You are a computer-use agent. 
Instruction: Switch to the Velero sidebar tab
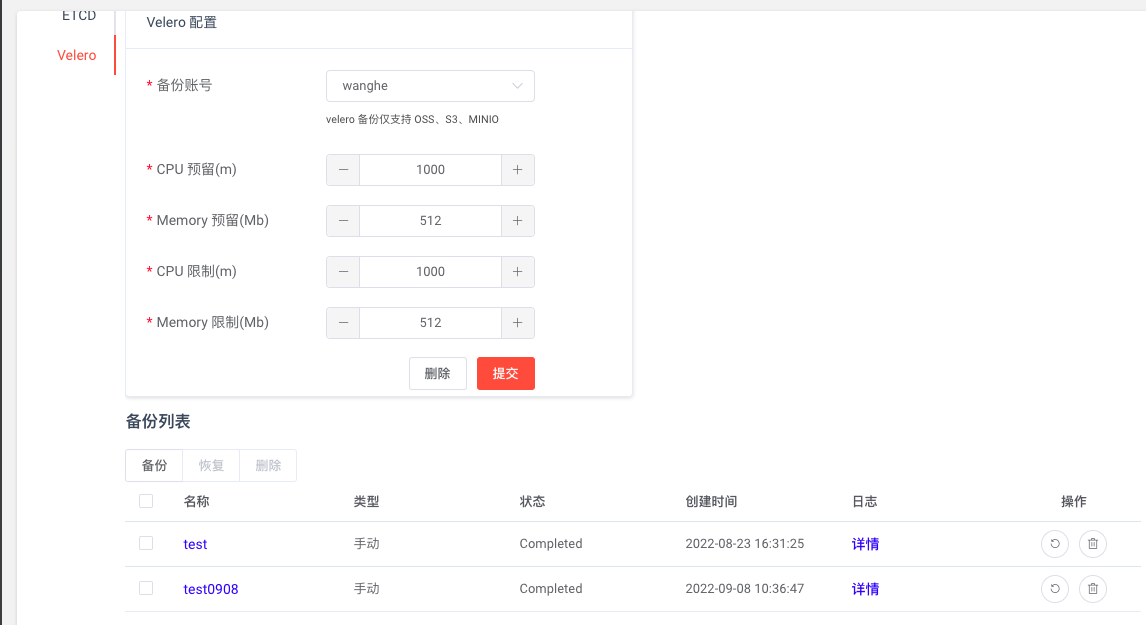coord(77,56)
